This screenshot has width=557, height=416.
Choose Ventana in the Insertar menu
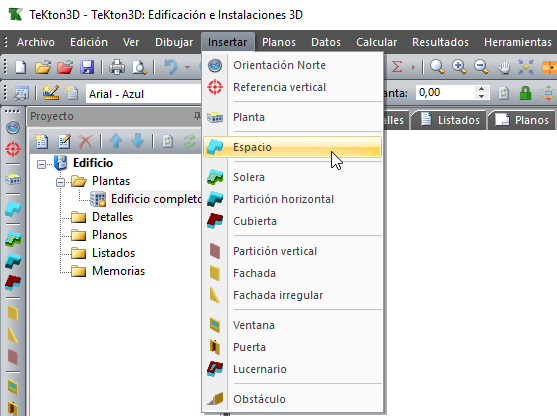[293, 325]
